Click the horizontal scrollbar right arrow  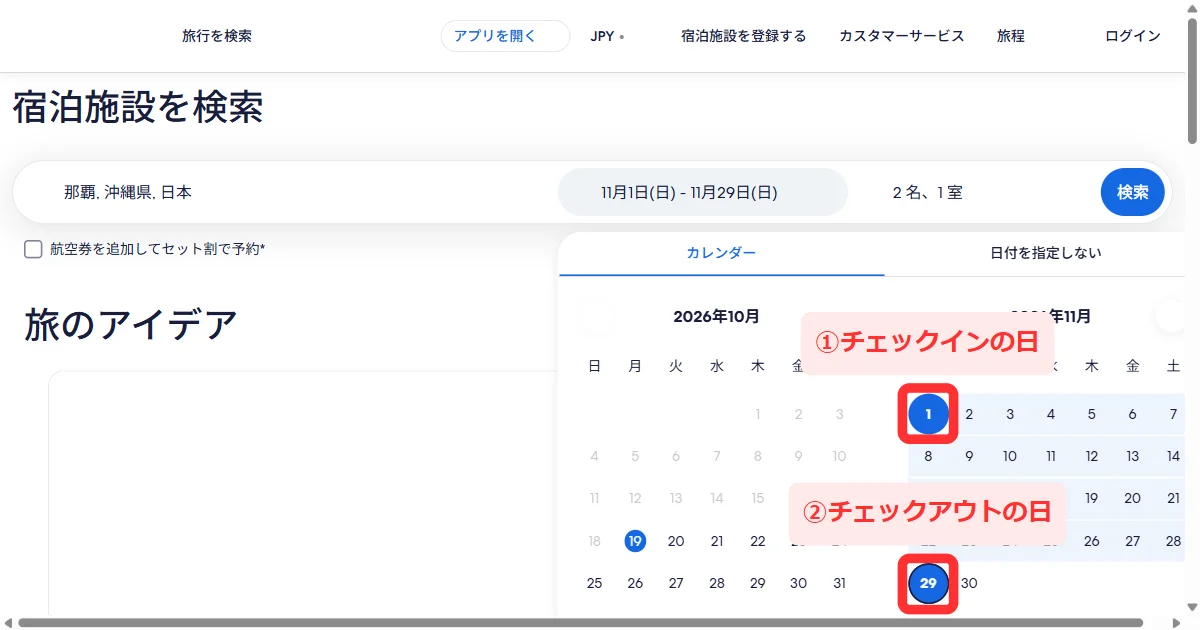pos(1178,622)
